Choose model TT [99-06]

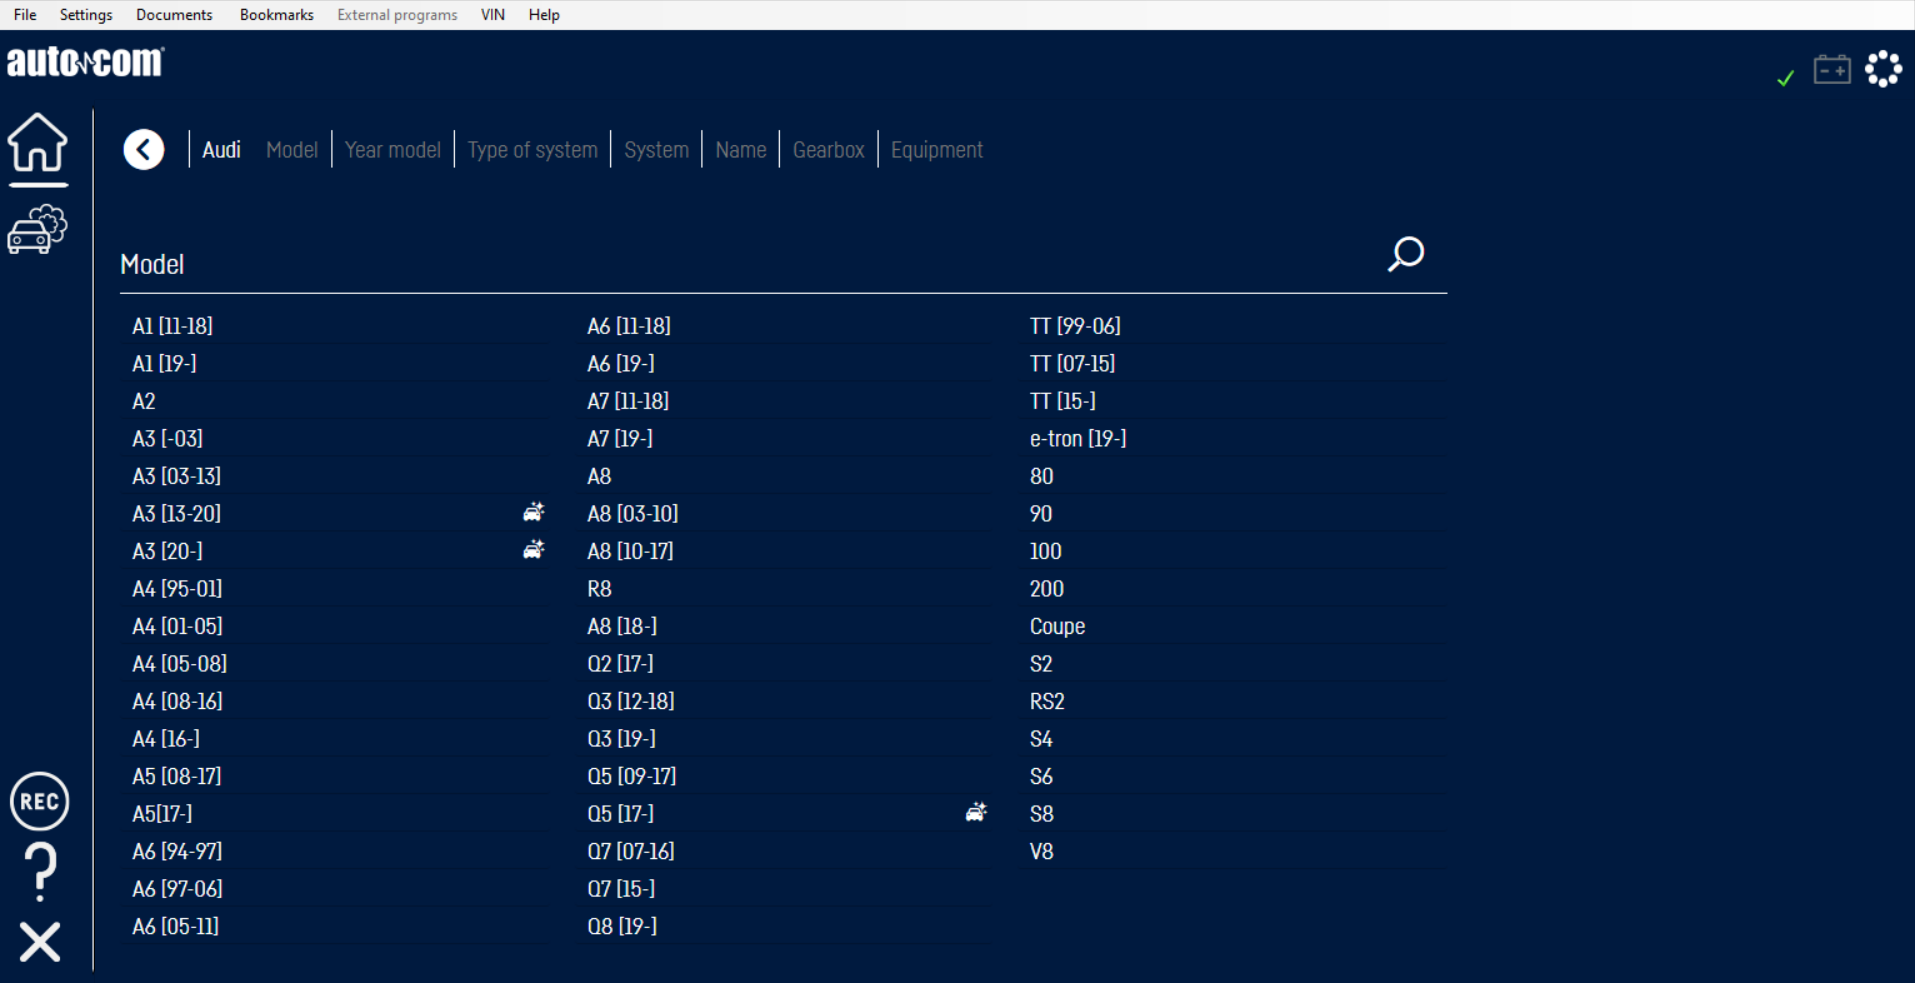[x=1076, y=326]
